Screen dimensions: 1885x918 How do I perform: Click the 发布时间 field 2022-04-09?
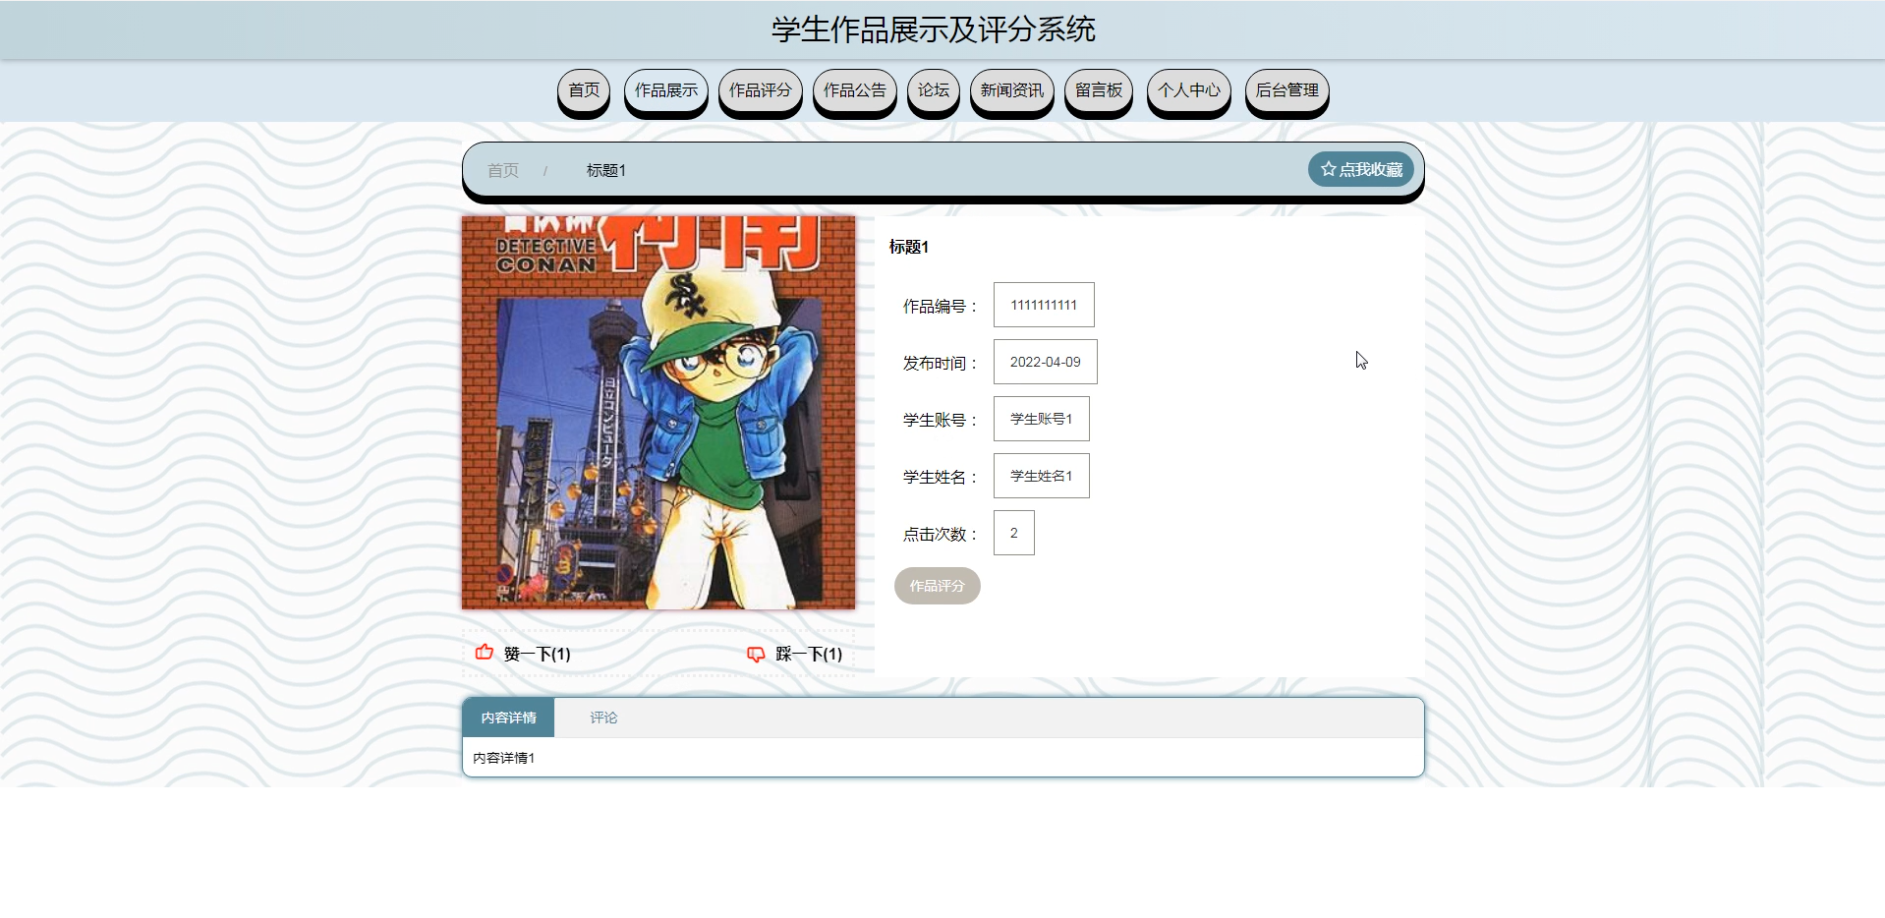[1045, 362]
